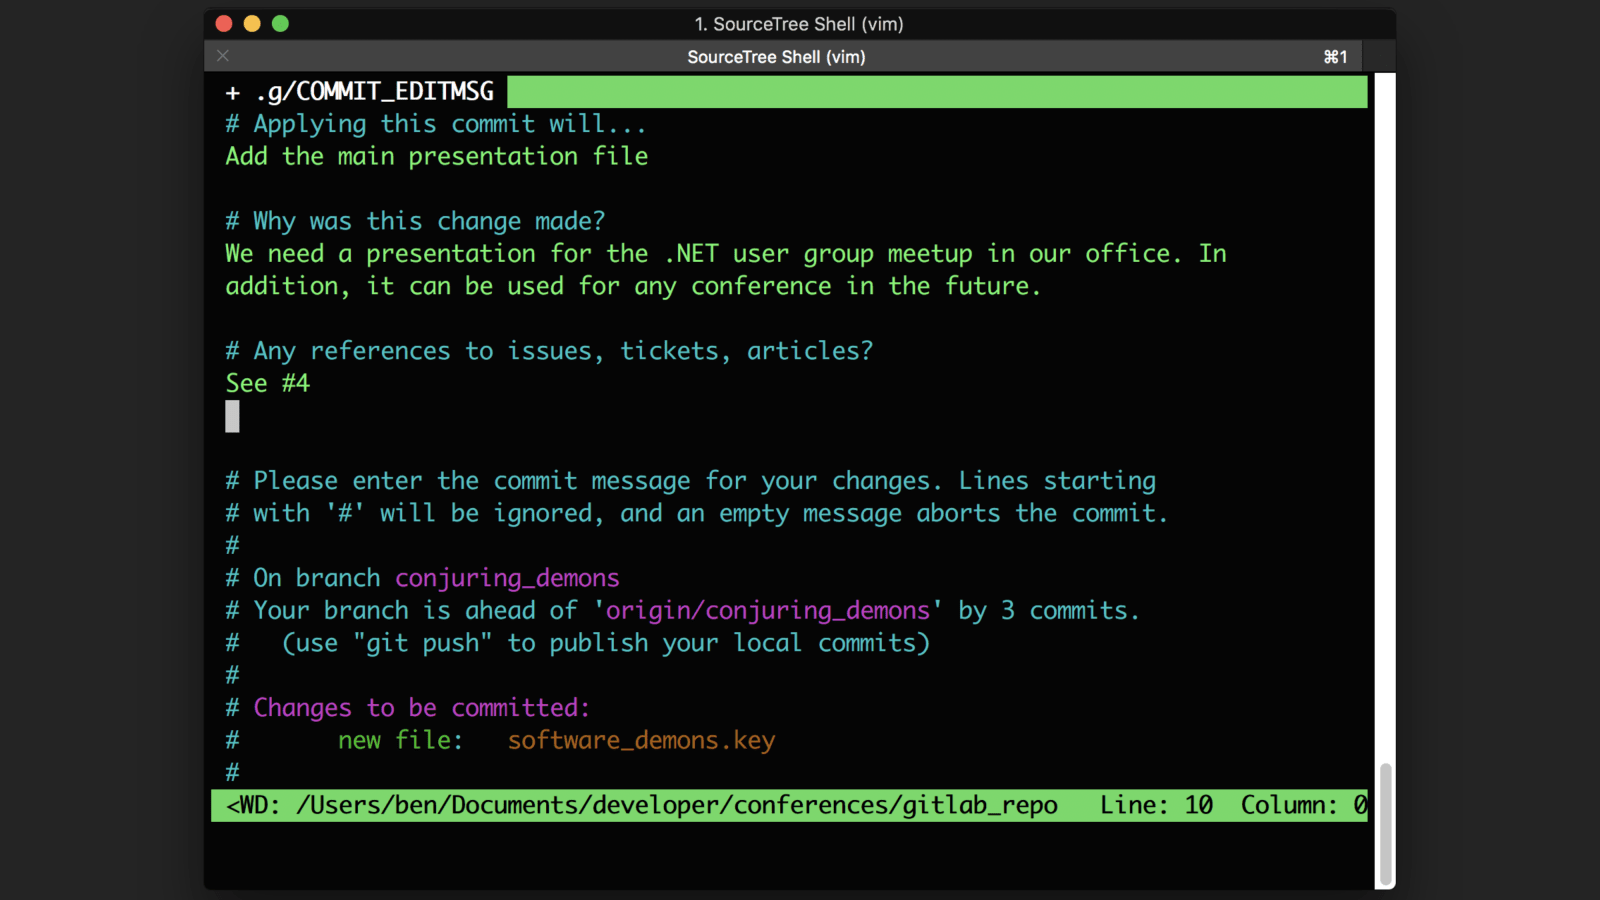Click the 'origin/conjuring_demons' remote reference
This screenshot has width=1600, height=900.
tap(768, 611)
